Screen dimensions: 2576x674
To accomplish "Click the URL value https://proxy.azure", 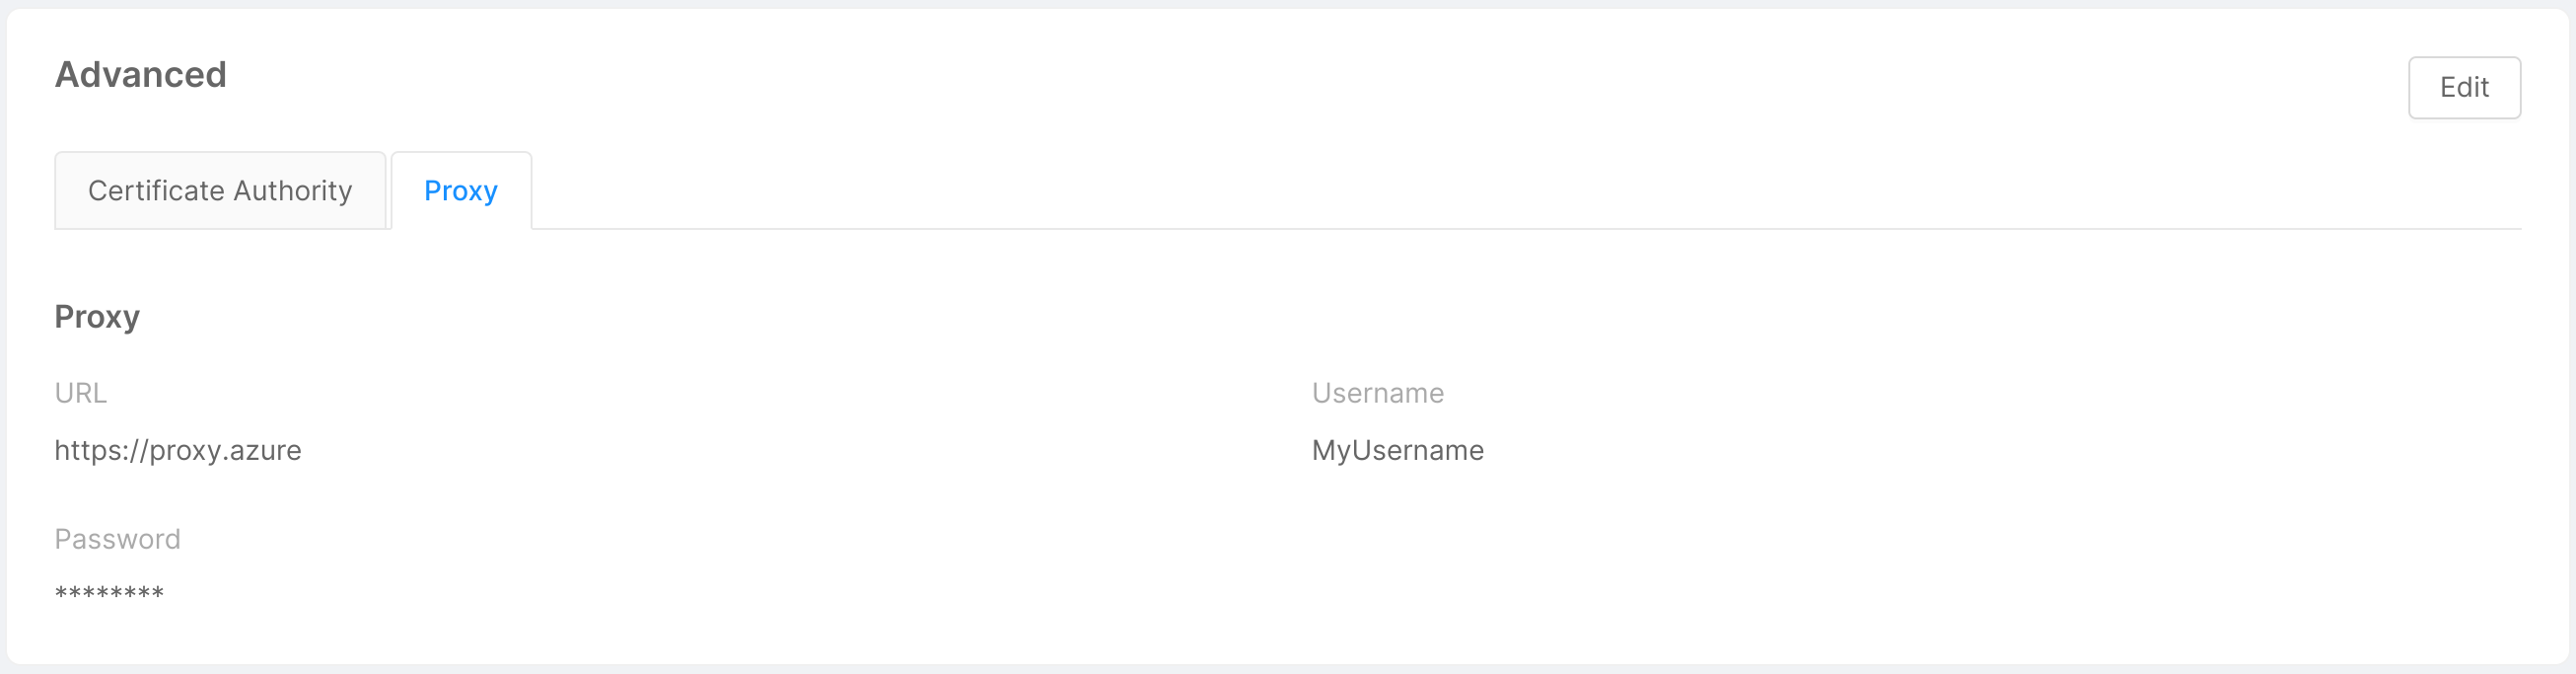I will point(178,450).
